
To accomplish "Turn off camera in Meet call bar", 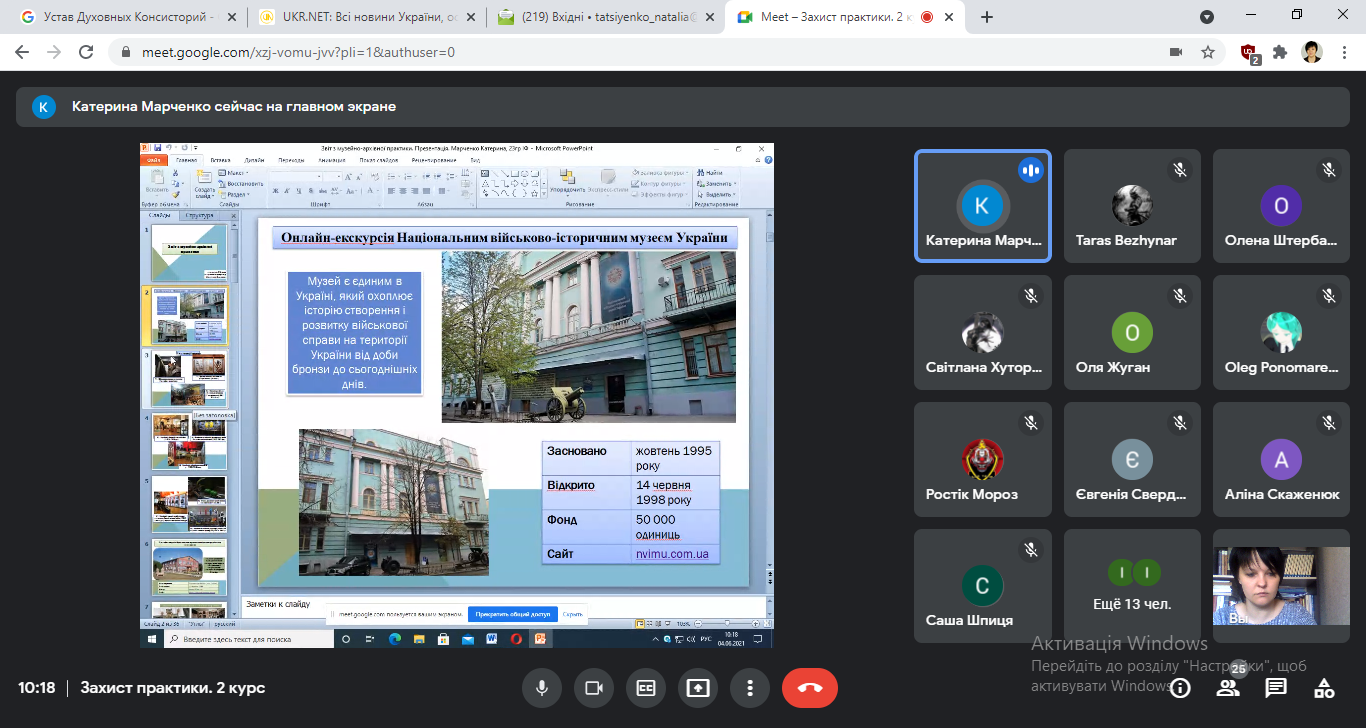I will point(593,688).
